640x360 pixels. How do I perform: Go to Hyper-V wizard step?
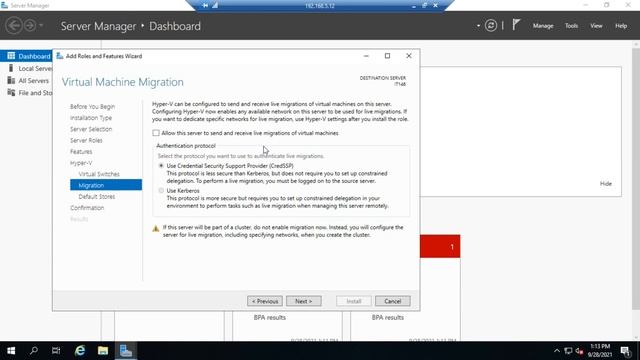tap(81, 163)
